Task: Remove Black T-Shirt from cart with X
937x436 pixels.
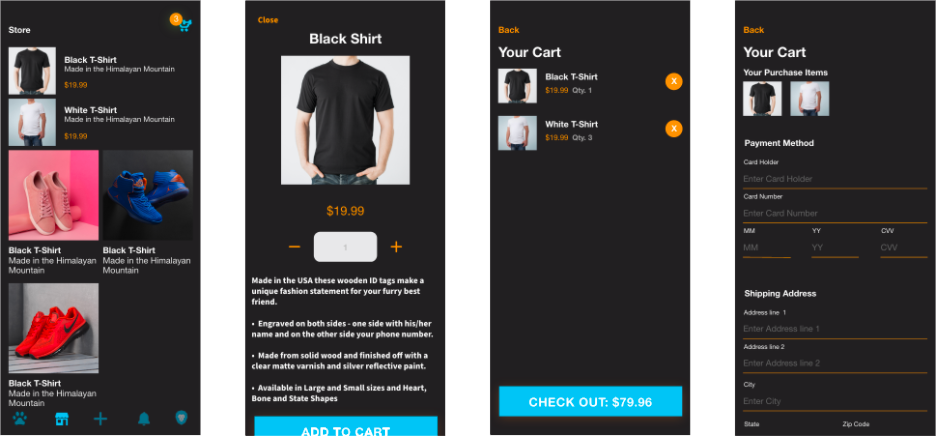Action: (x=673, y=81)
